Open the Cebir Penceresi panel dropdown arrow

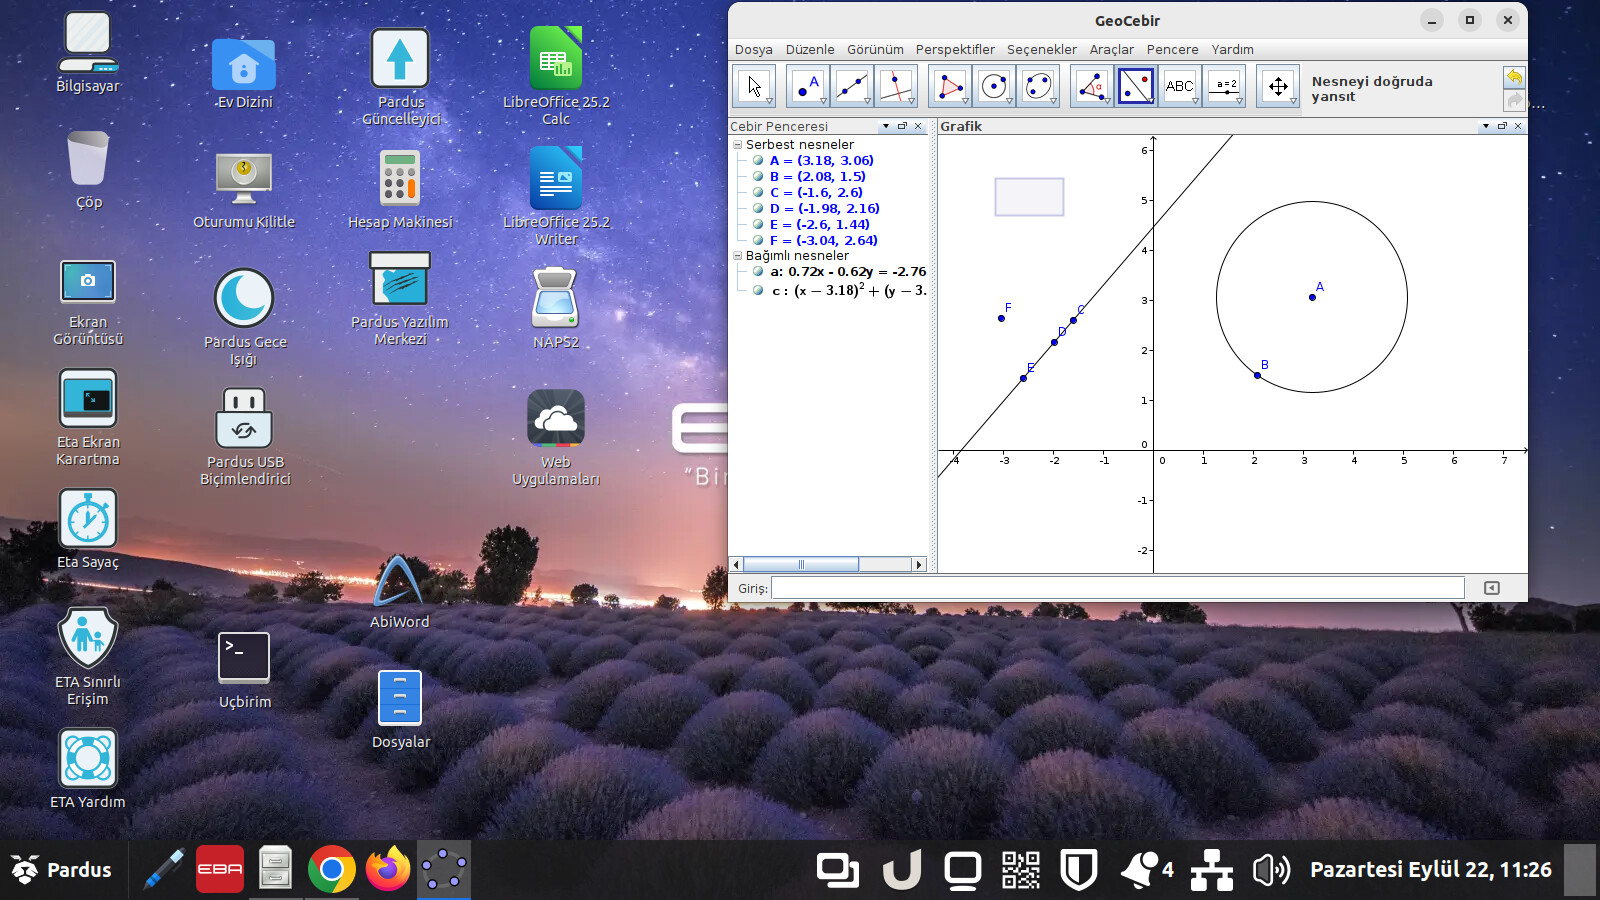coord(885,127)
